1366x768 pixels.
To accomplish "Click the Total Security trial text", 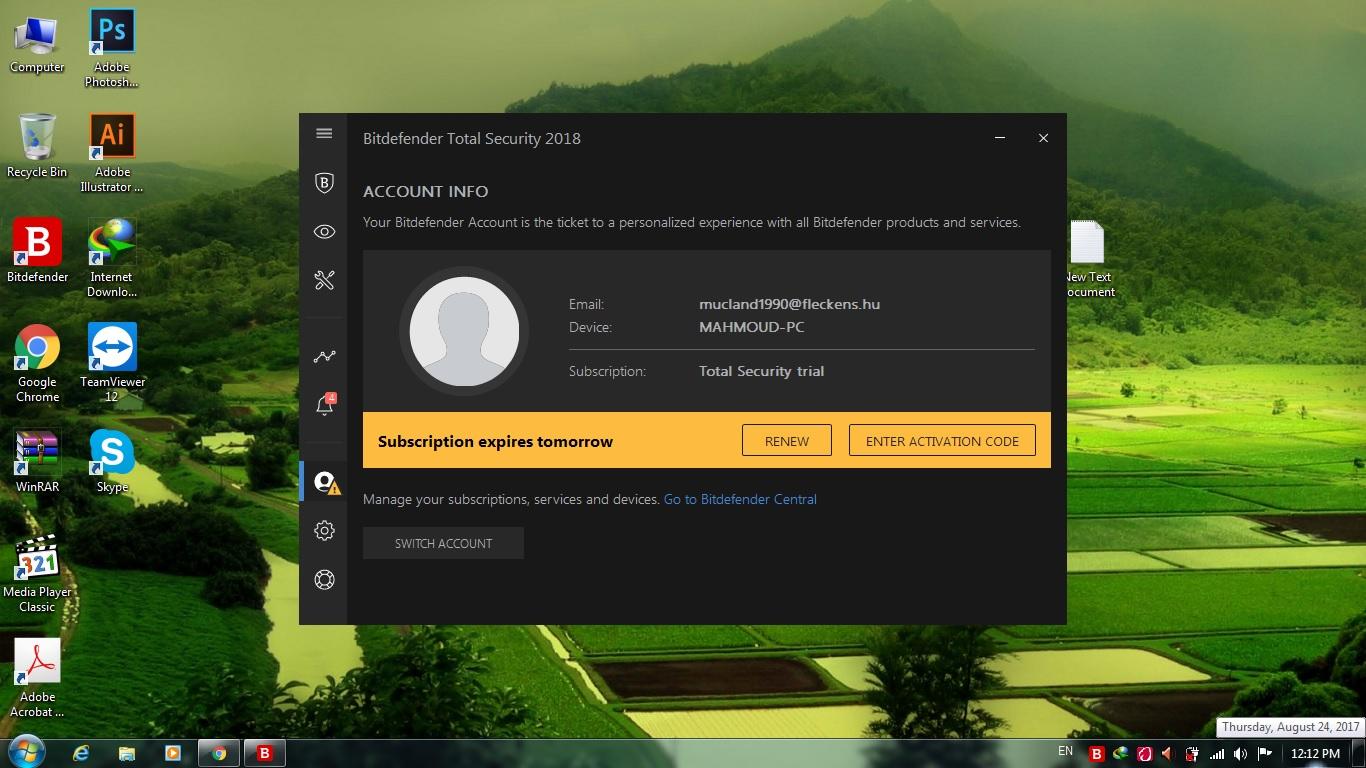I will coord(761,371).
